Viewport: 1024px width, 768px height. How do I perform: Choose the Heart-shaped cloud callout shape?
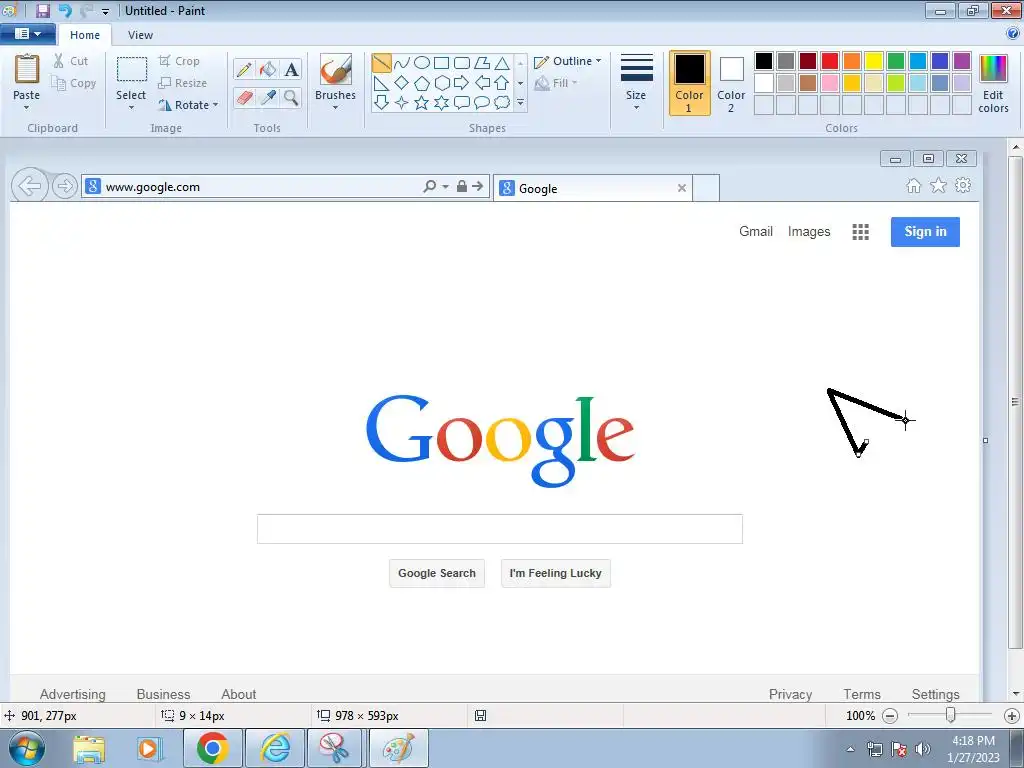502,103
